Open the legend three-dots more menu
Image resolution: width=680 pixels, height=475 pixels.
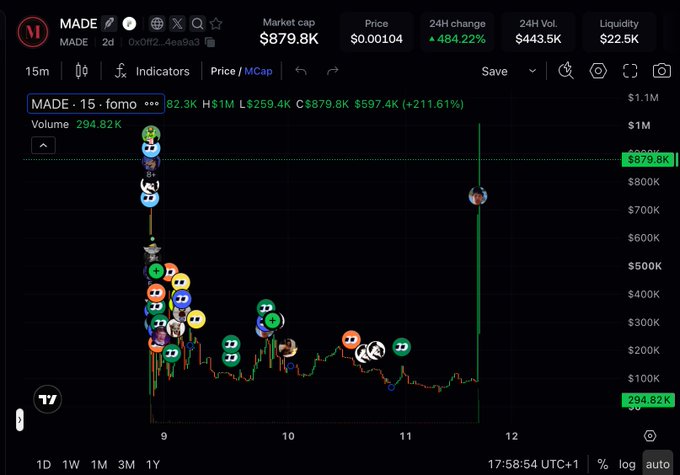[151, 104]
